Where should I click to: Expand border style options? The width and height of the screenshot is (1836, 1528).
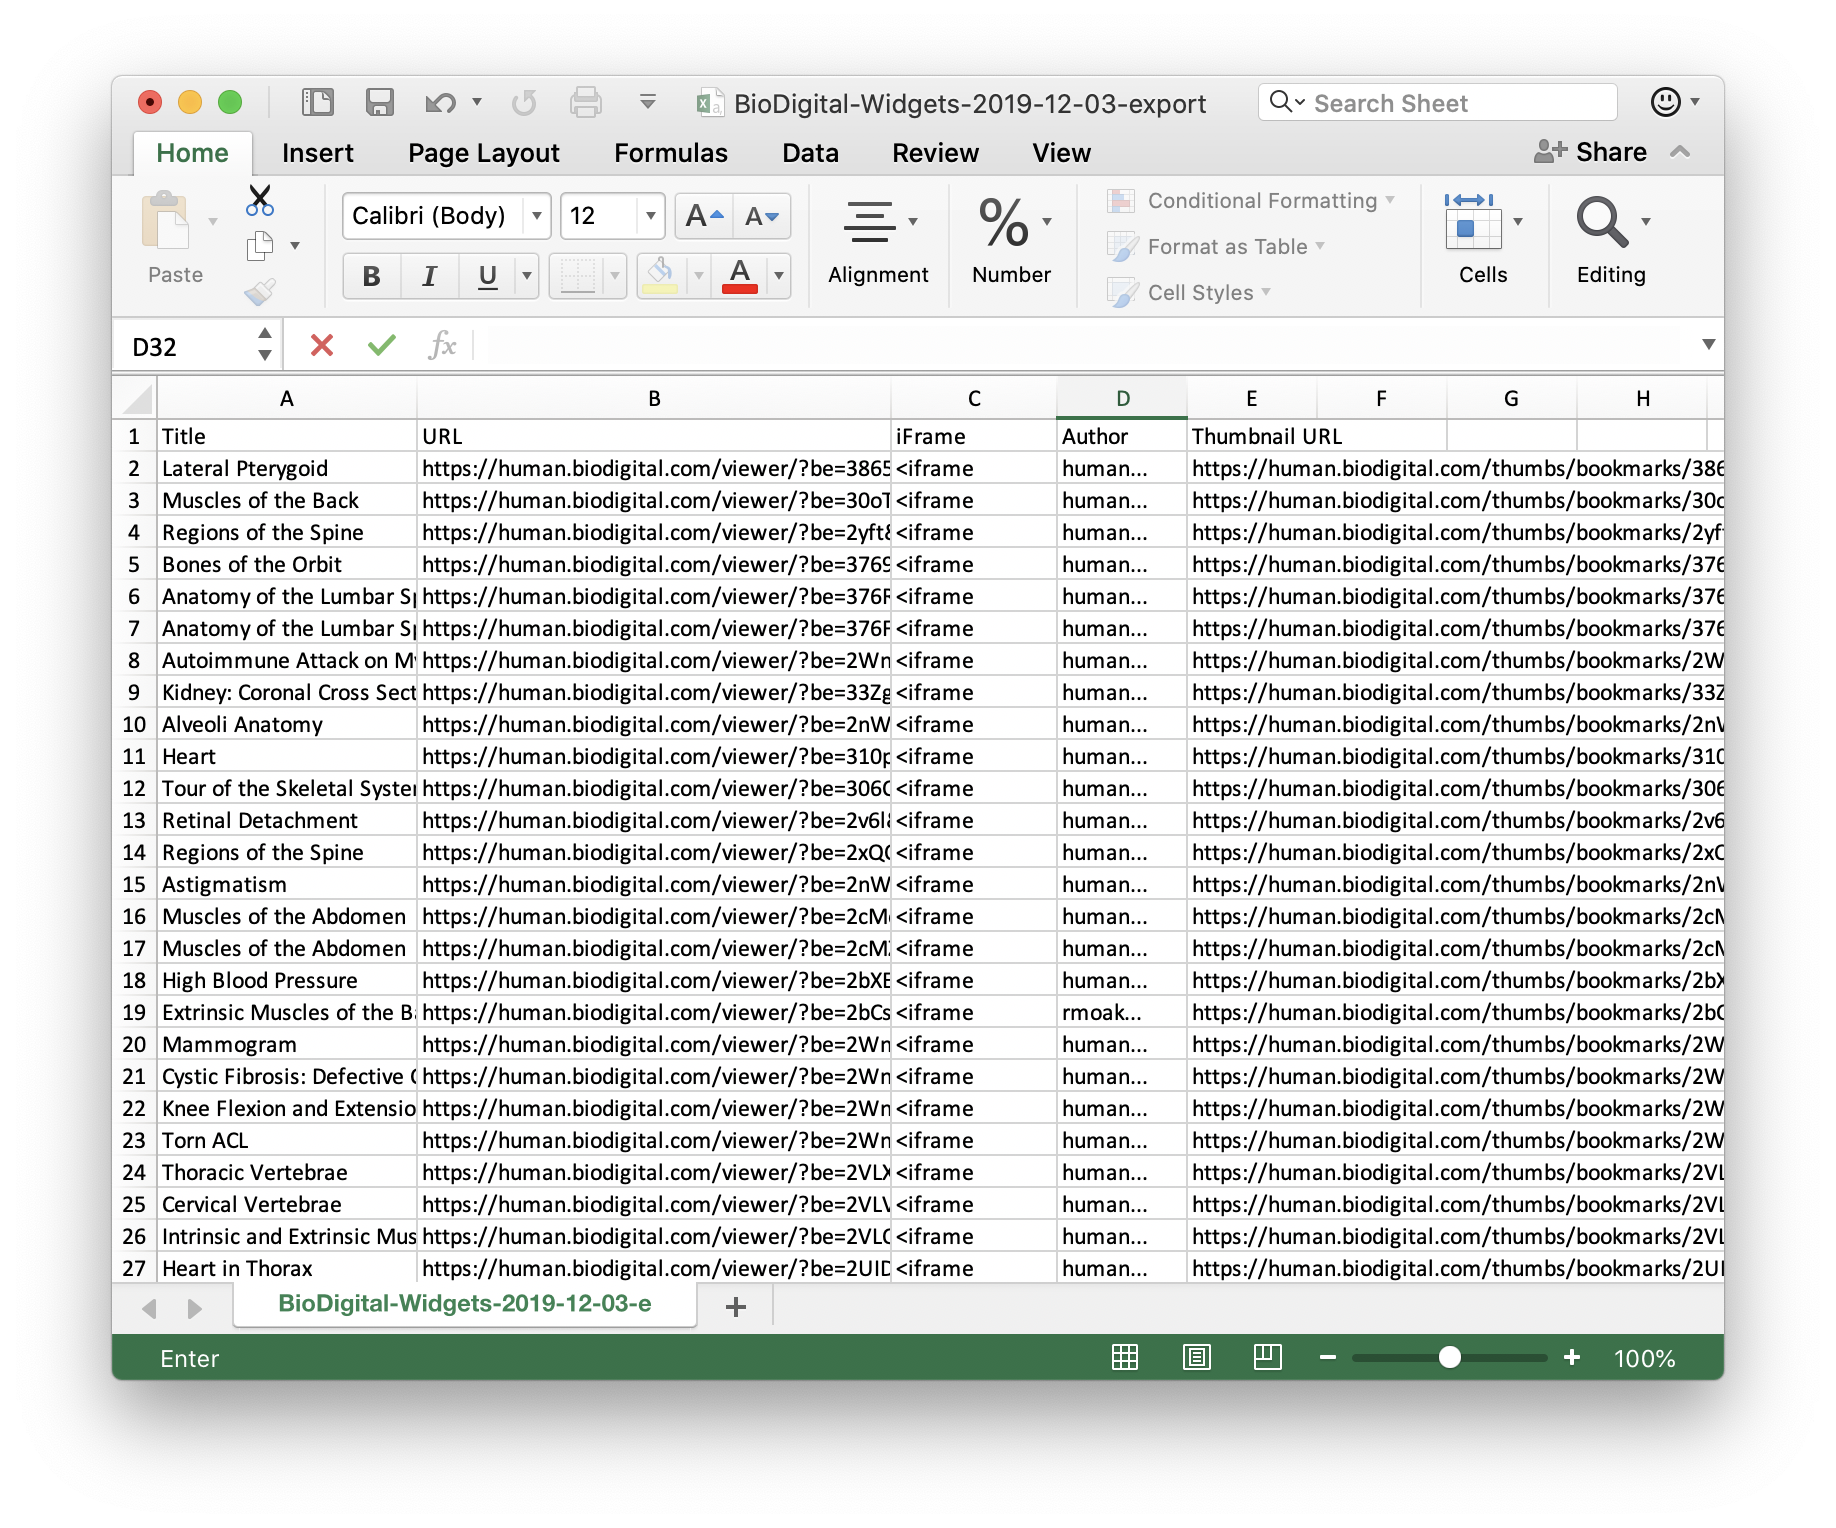pyautogui.click(x=615, y=276)
